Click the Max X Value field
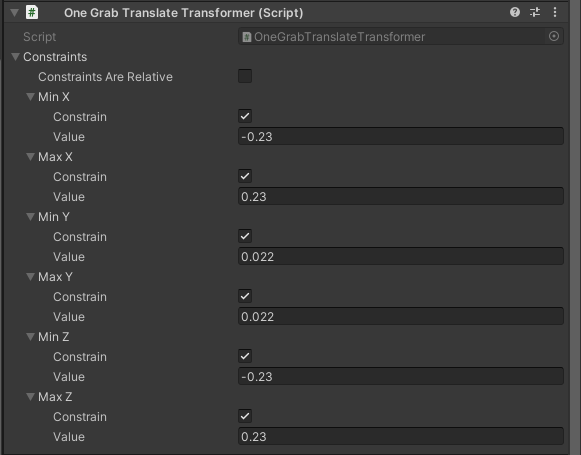 coord(401,196)
